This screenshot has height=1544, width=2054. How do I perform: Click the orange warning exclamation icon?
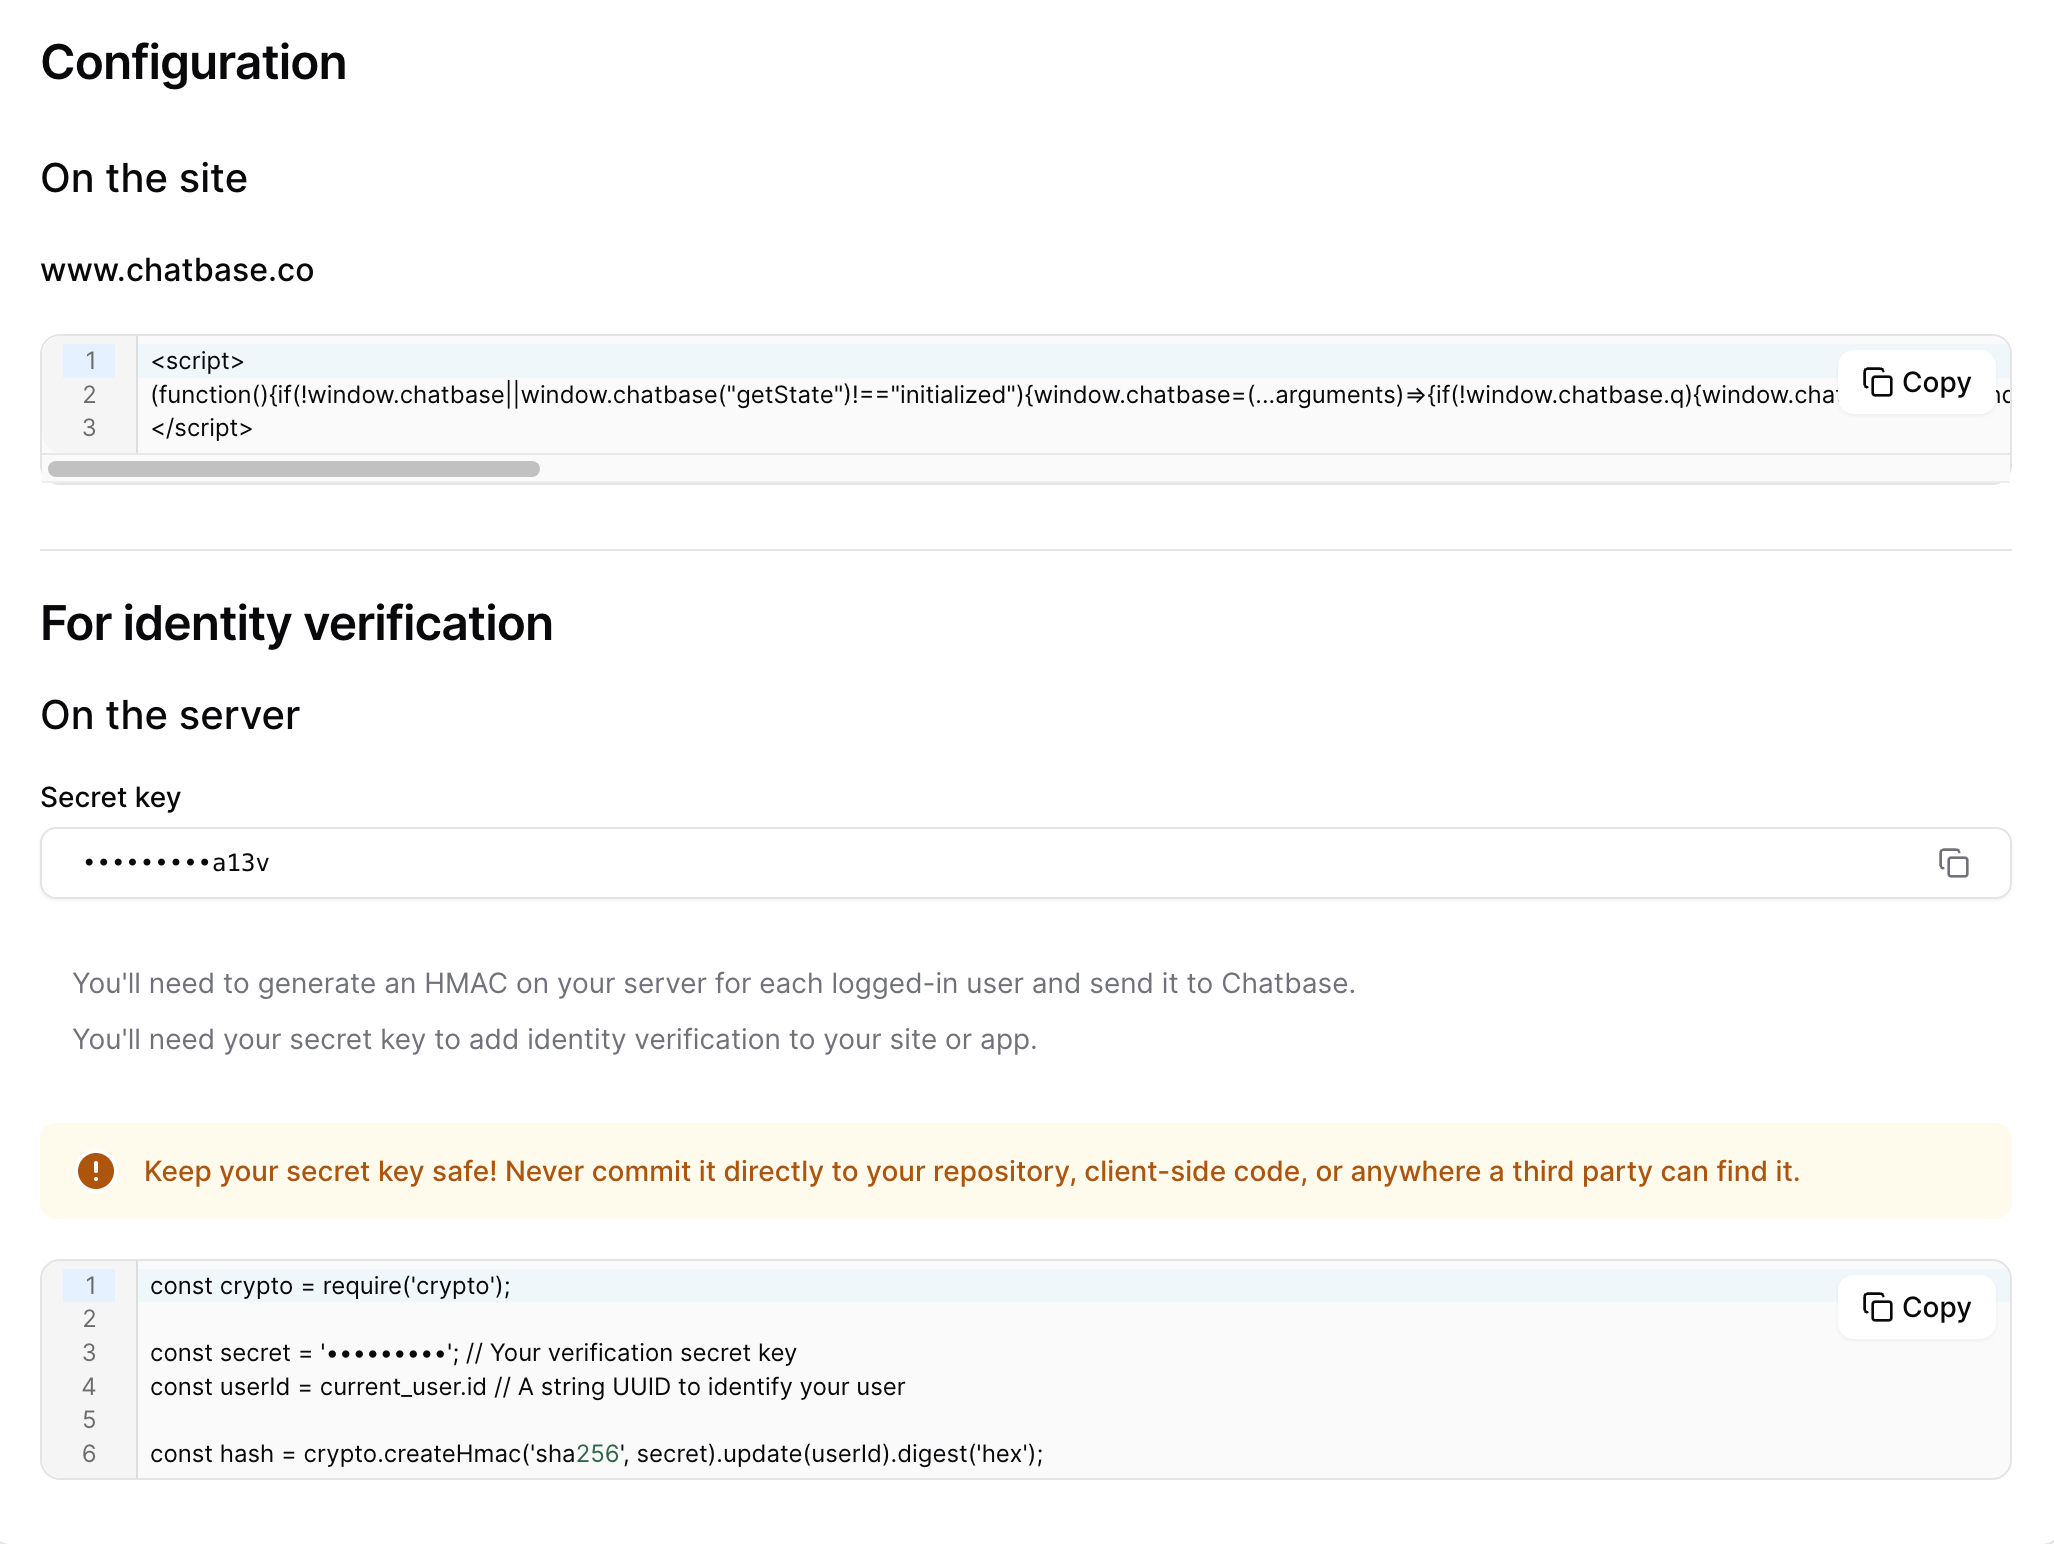[96, 1171]
